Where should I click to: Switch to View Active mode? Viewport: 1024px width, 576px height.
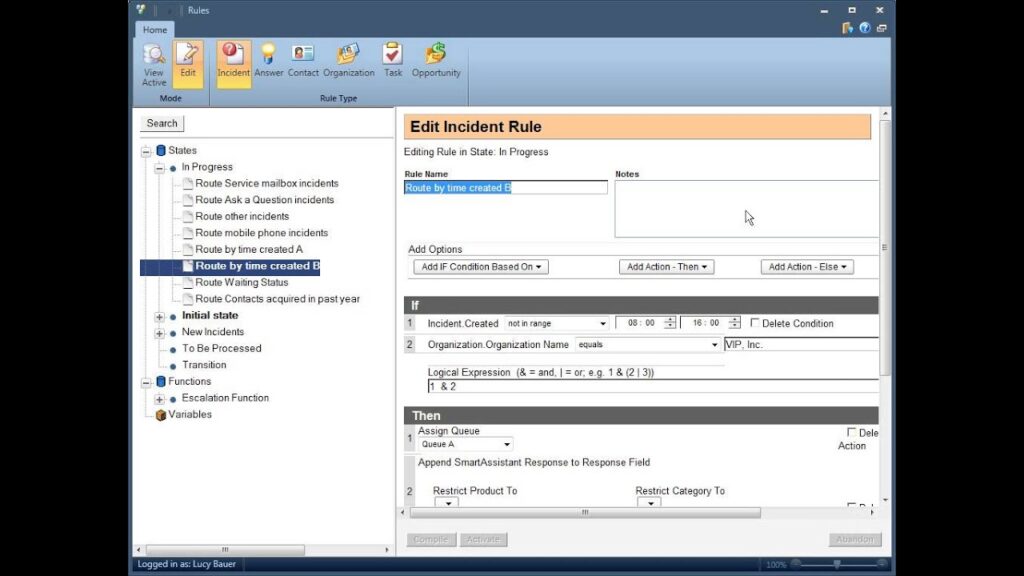pyautogui.click(x=154, y=65)
